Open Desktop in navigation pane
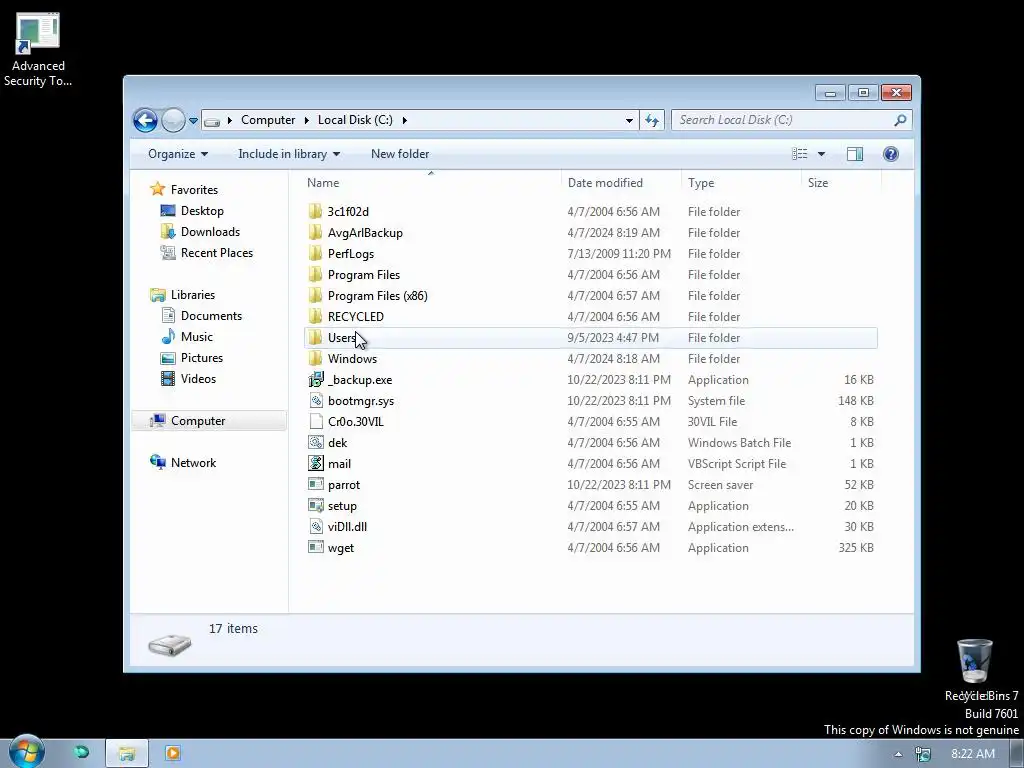 (x=202, y=211)
